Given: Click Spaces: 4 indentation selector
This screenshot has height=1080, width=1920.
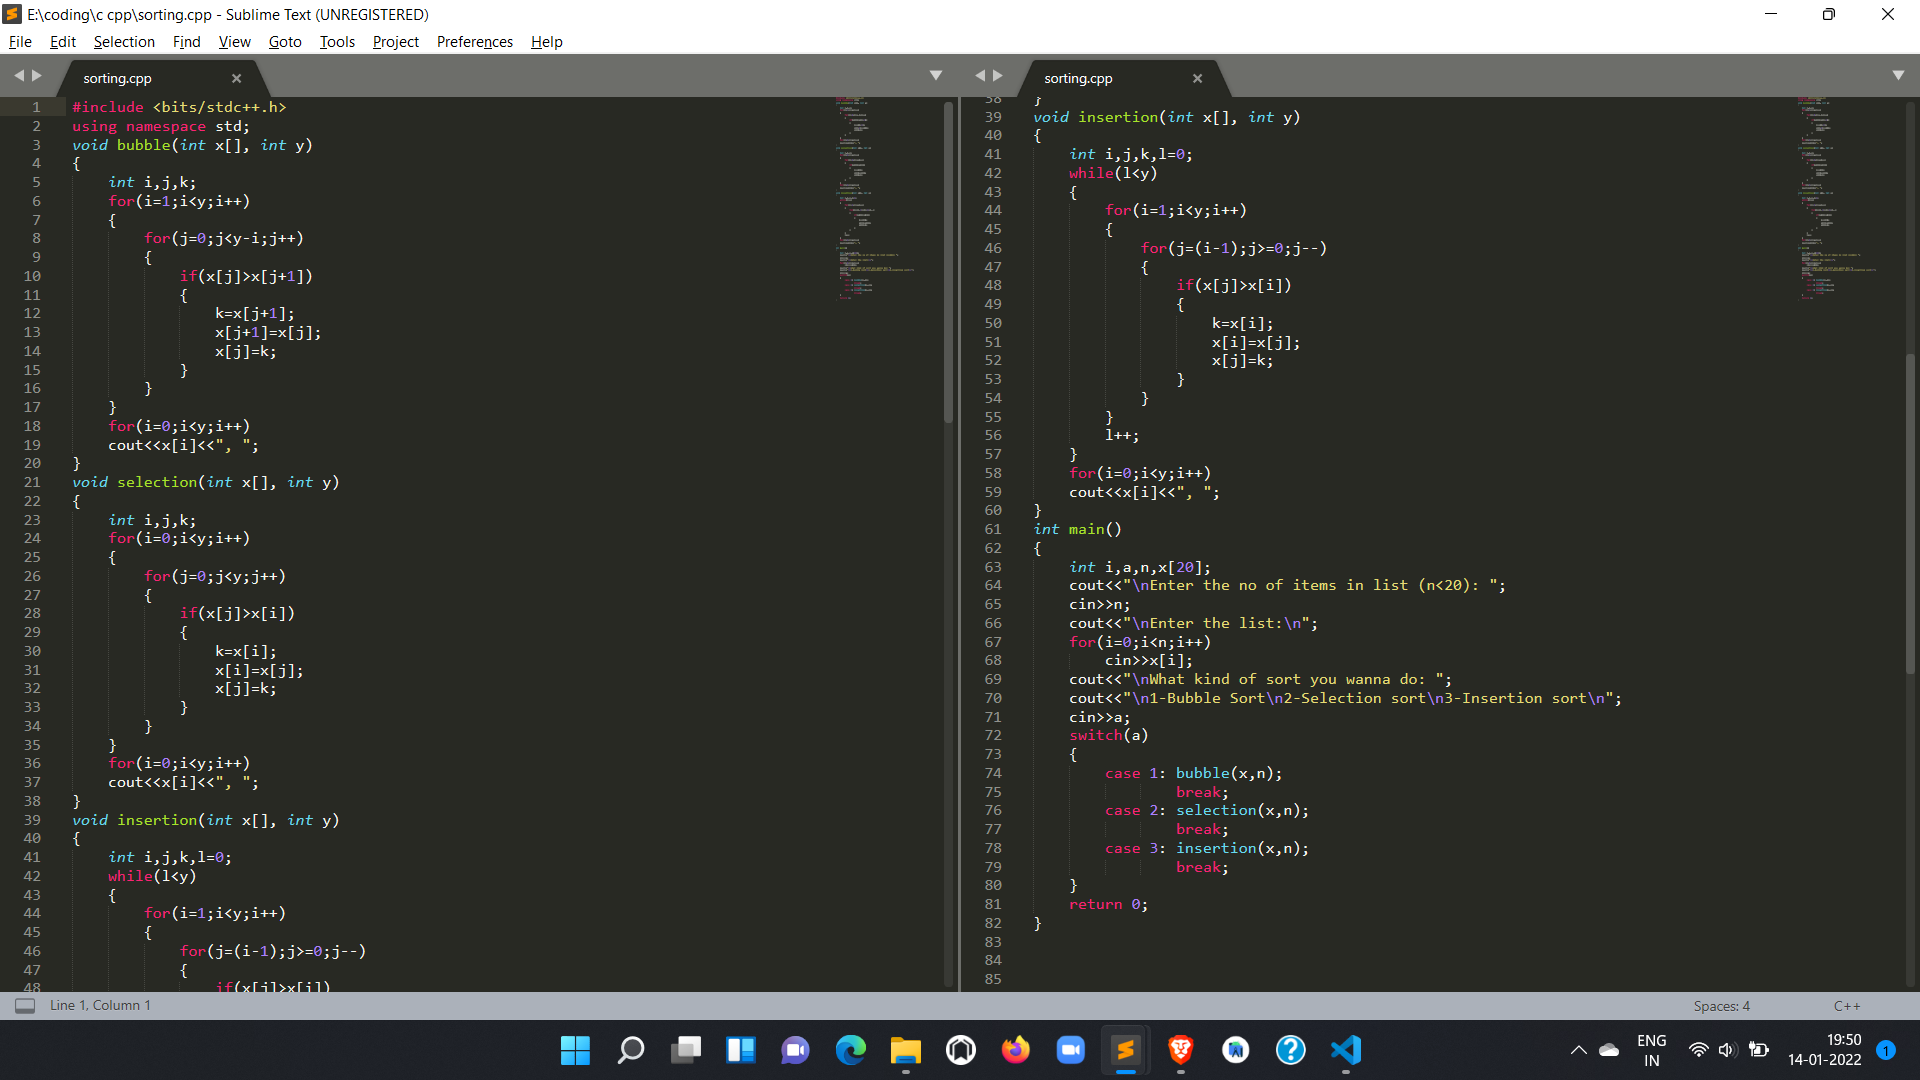Looking at the screenshot, I should (x=1721, y=1006).
